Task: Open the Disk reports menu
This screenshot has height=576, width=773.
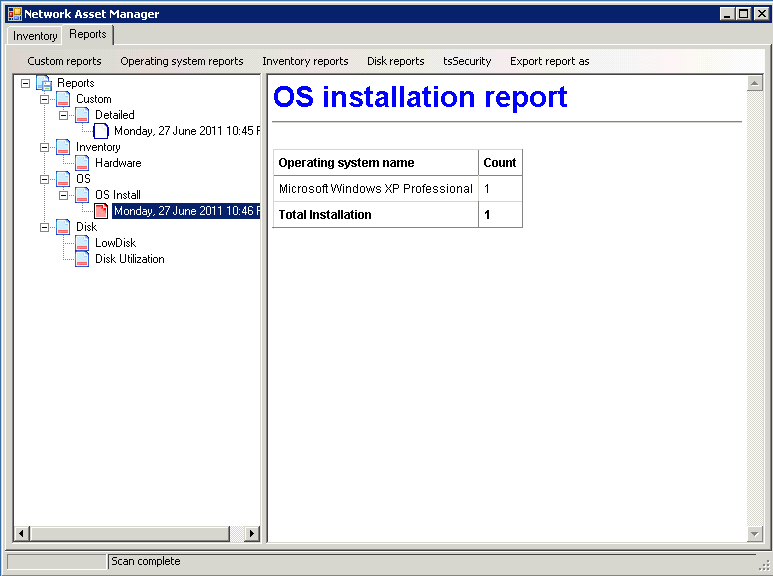Action: (395, 61)
